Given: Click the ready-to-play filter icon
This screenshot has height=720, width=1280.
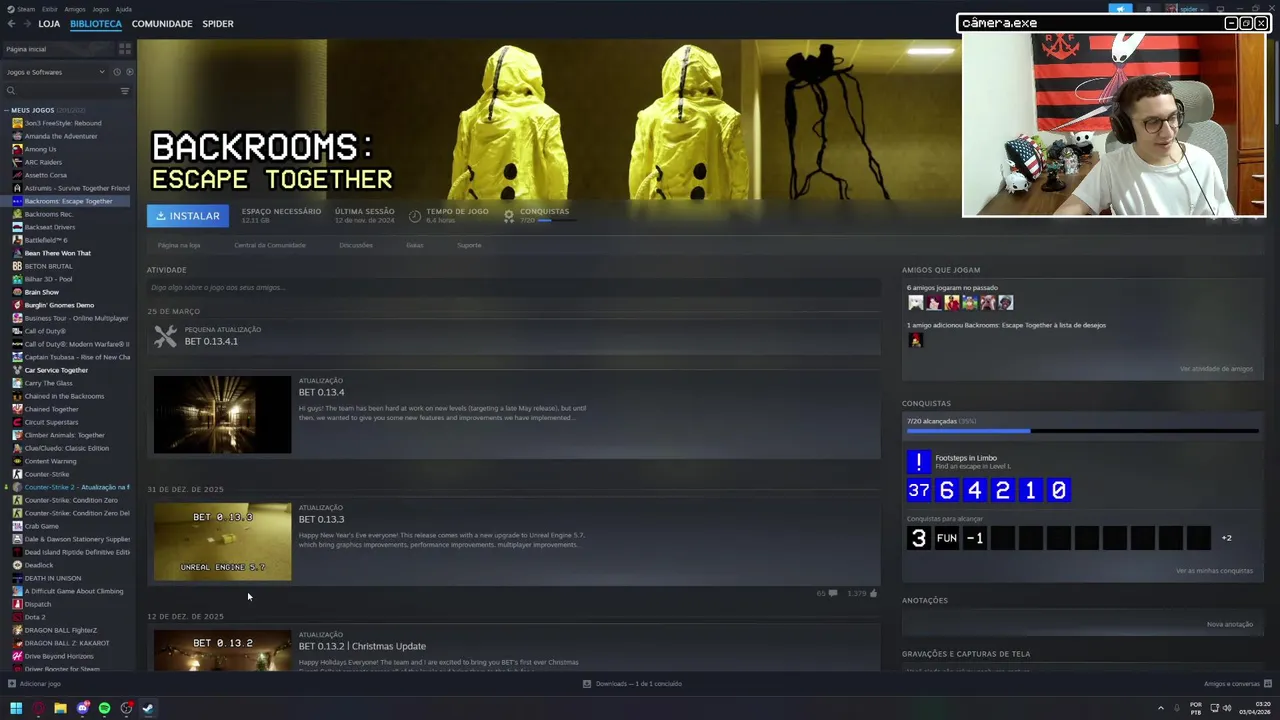Looking at the screenshot, I should pos(129,72).
